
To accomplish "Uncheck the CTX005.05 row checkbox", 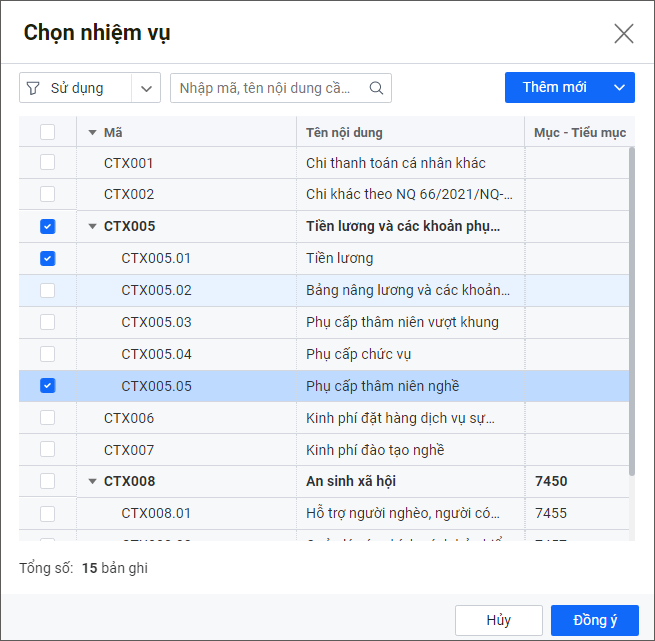I will click(48, 386).
